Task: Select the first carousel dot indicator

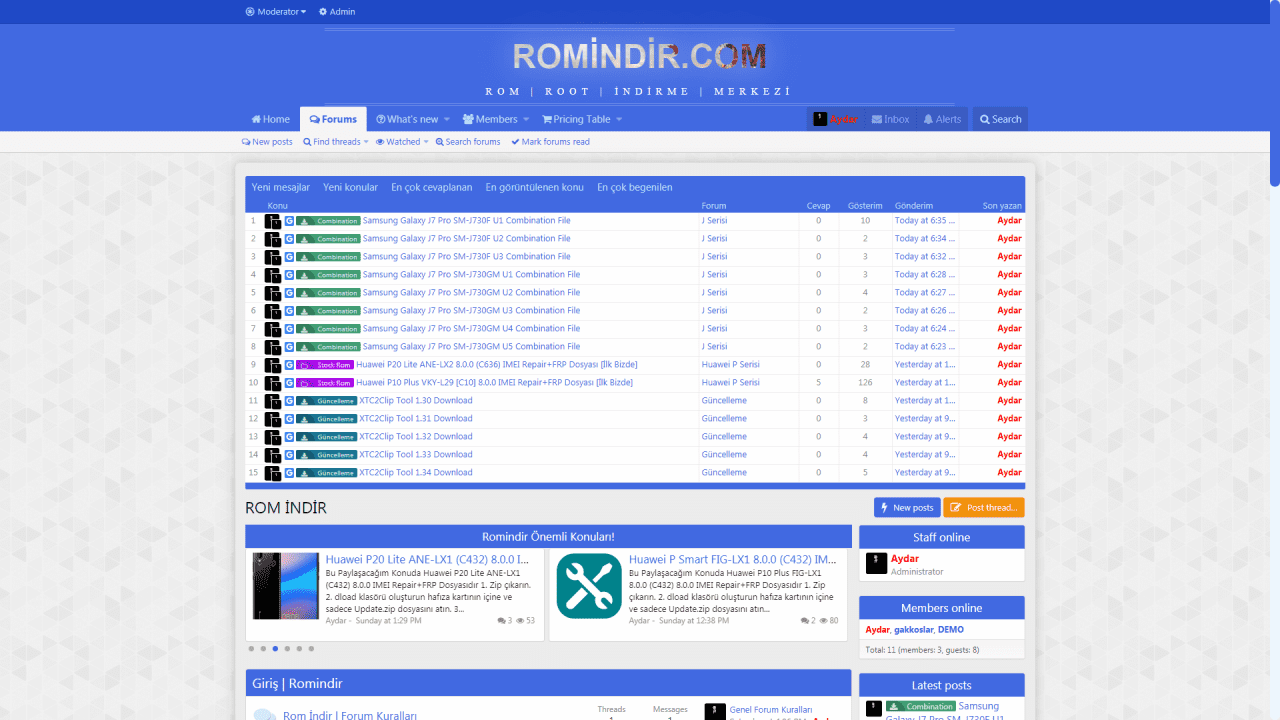Action: click(251, 649)
